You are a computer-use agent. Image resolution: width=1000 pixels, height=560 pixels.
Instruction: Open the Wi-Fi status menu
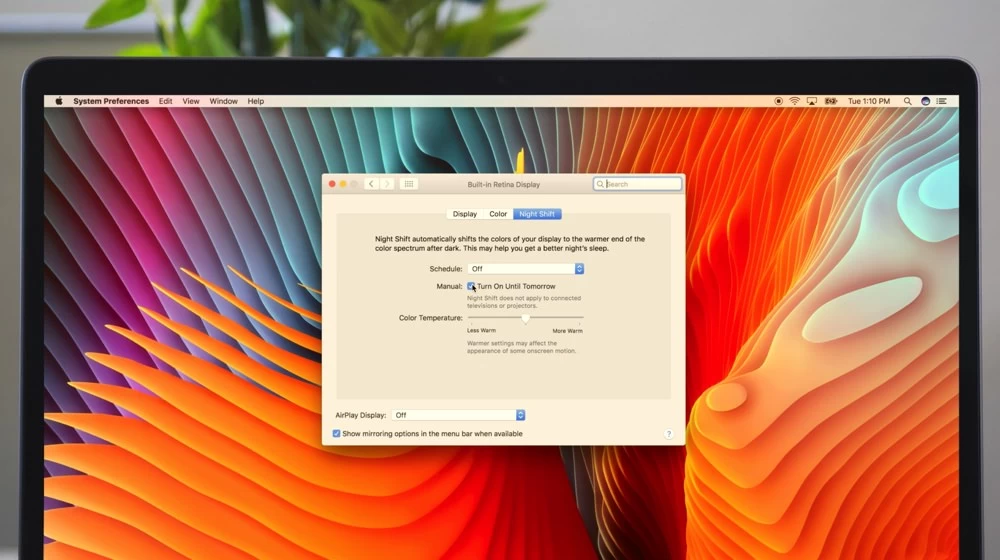coord(794,101)
